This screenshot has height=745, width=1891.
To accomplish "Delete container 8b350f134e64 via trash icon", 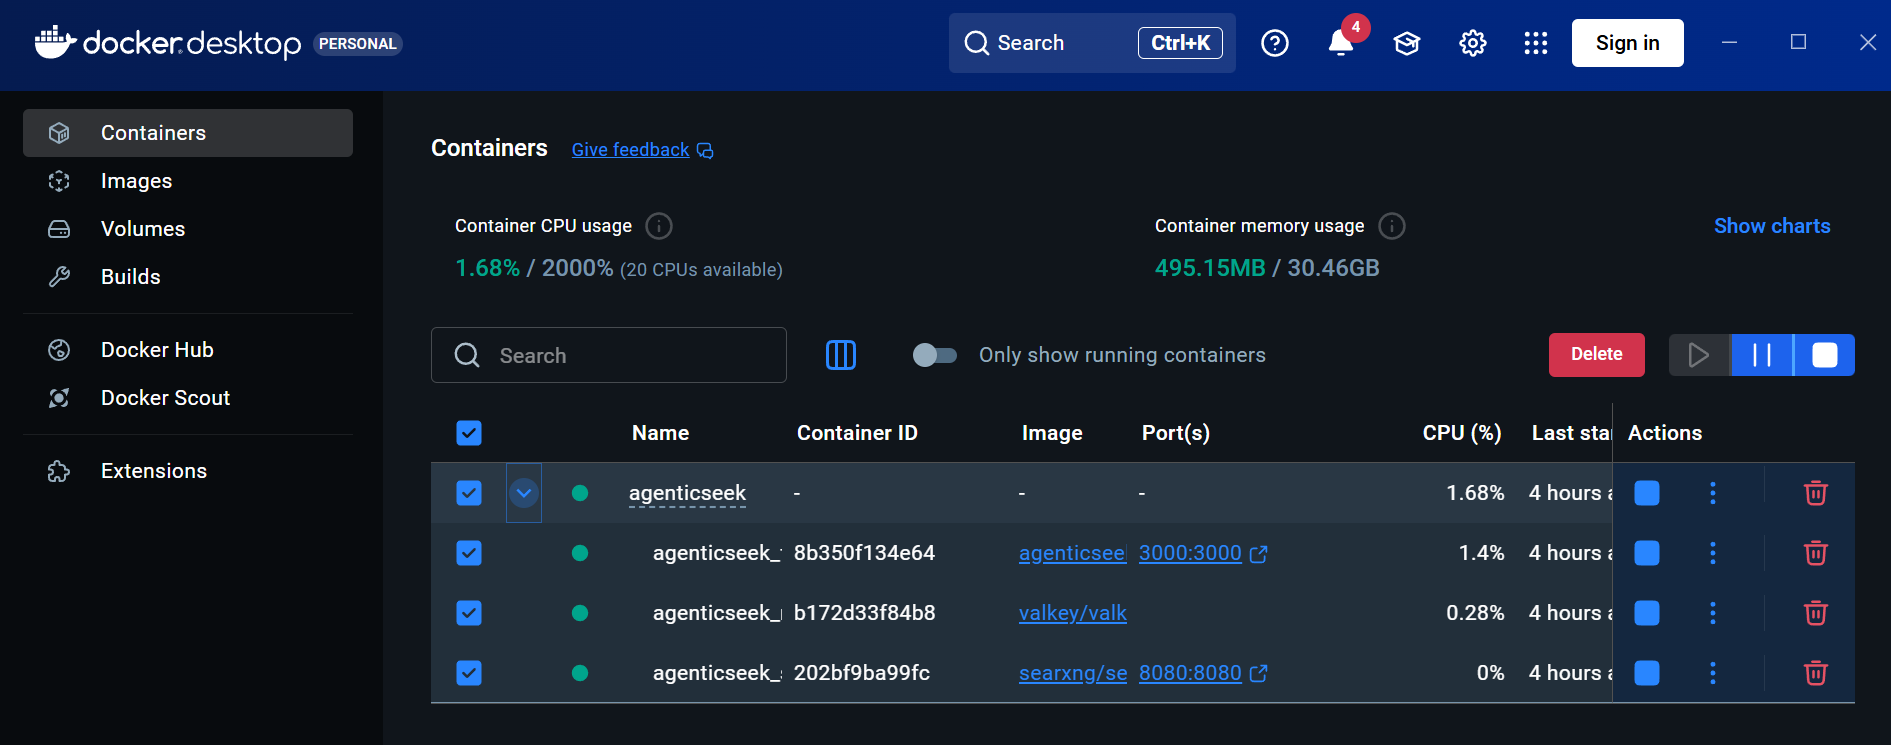I will click(1816, 553).
